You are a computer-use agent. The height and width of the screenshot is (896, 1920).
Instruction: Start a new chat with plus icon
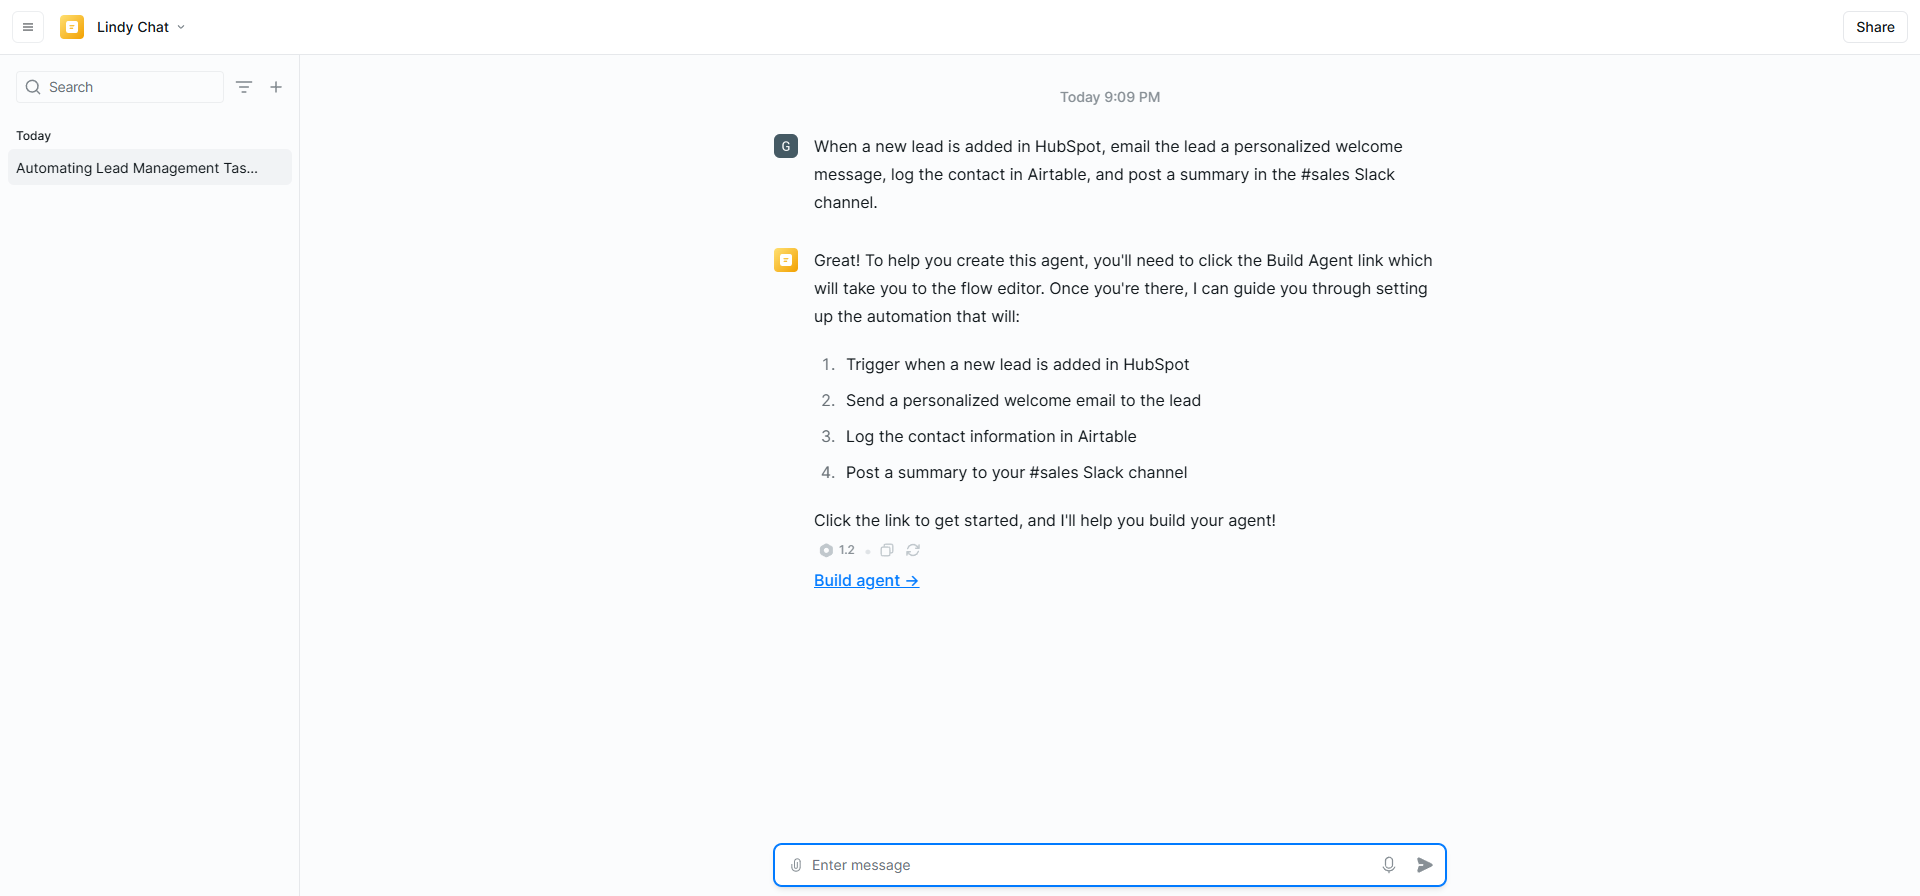pyautogui.click(x=276, y=87)
